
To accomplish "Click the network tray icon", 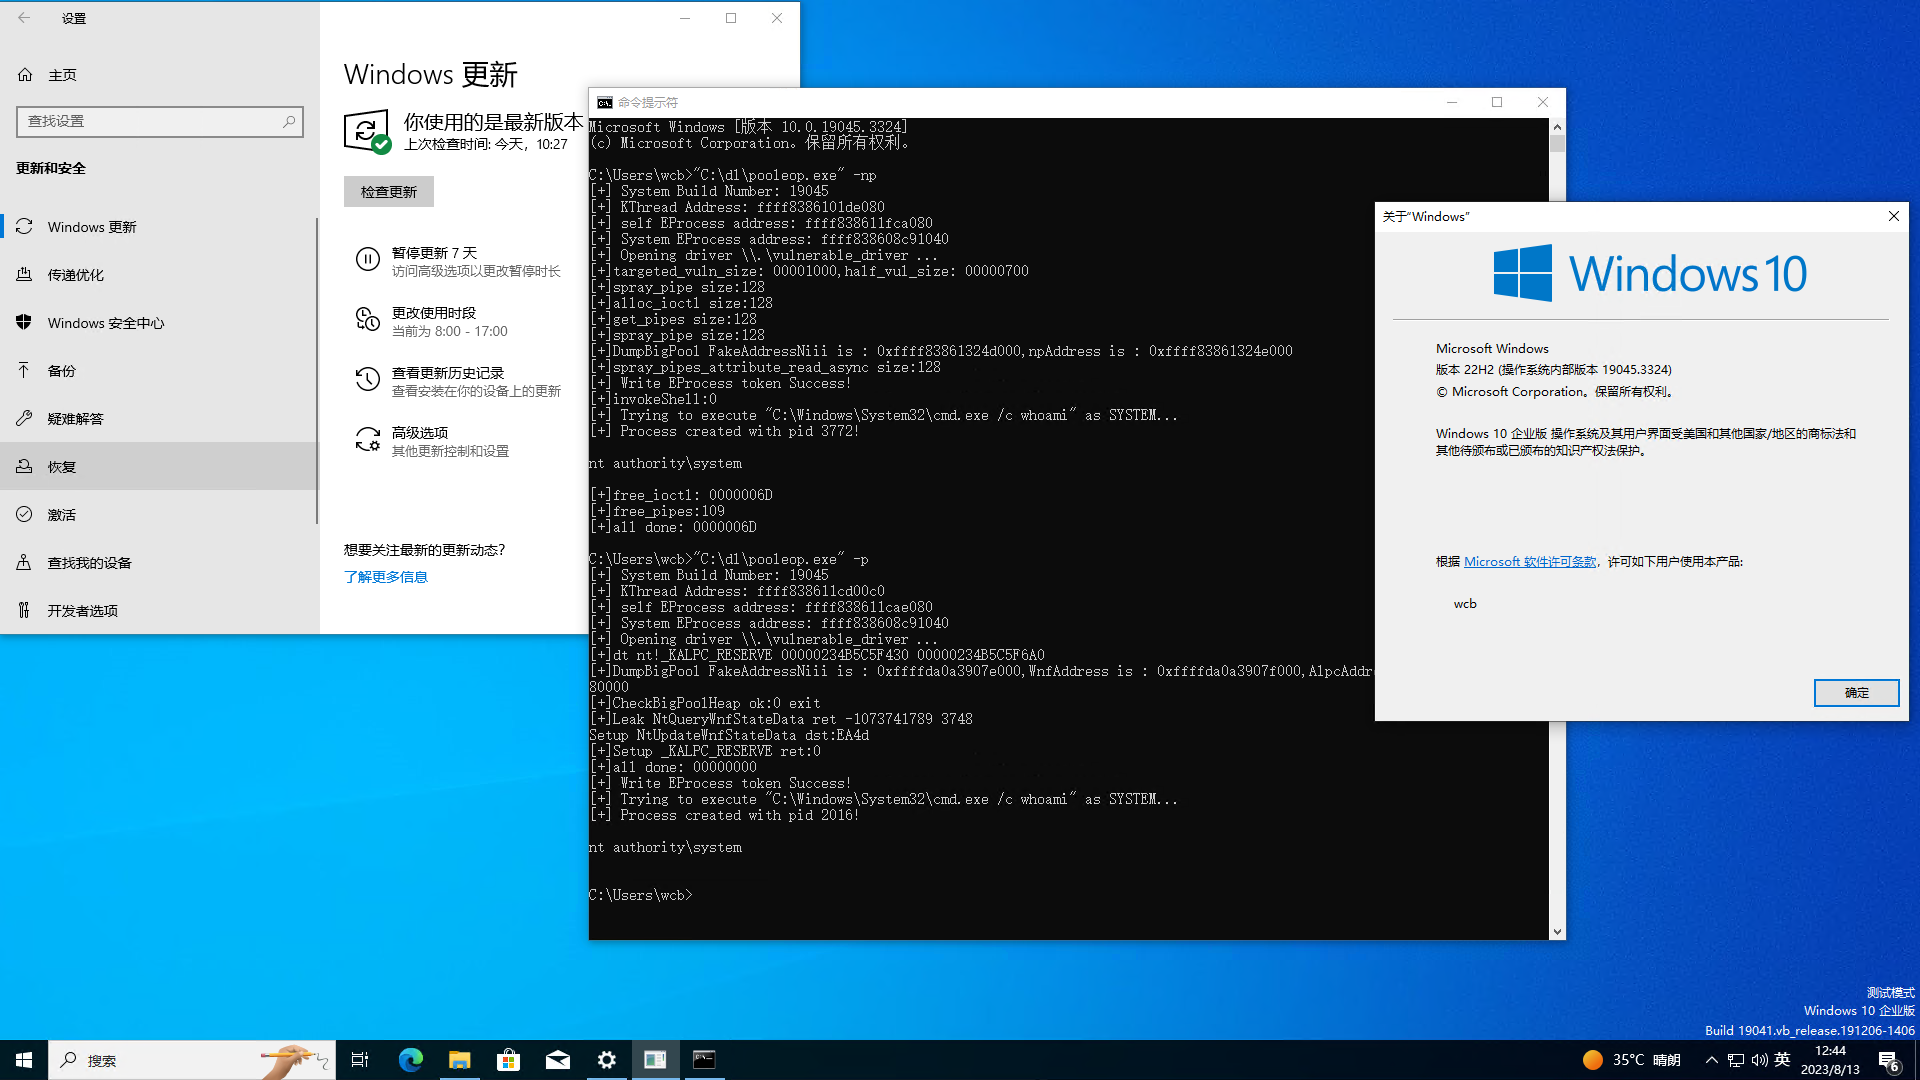I will (x=1736, y=1060).
